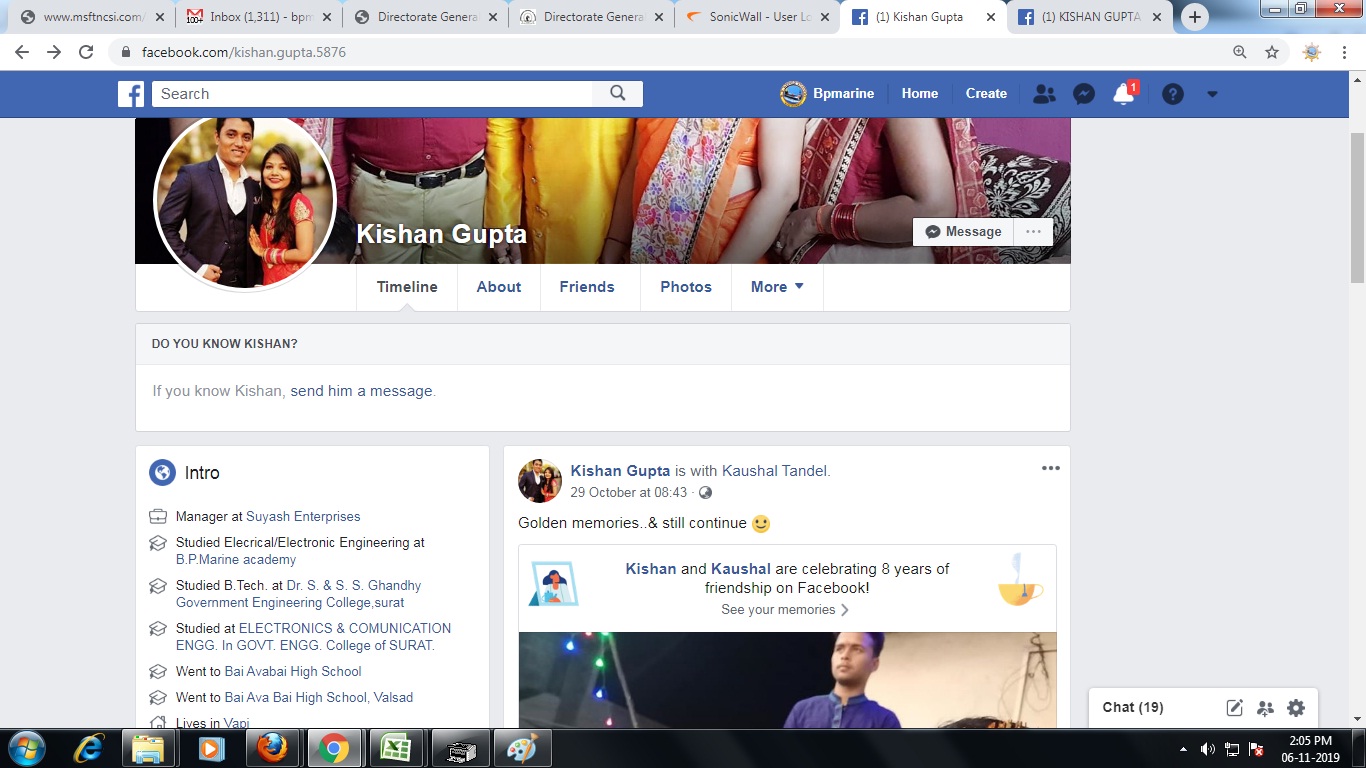This screenshot has width=1366, height=768.
Task: Switch to the About tab
Action: tap(498, 287)
